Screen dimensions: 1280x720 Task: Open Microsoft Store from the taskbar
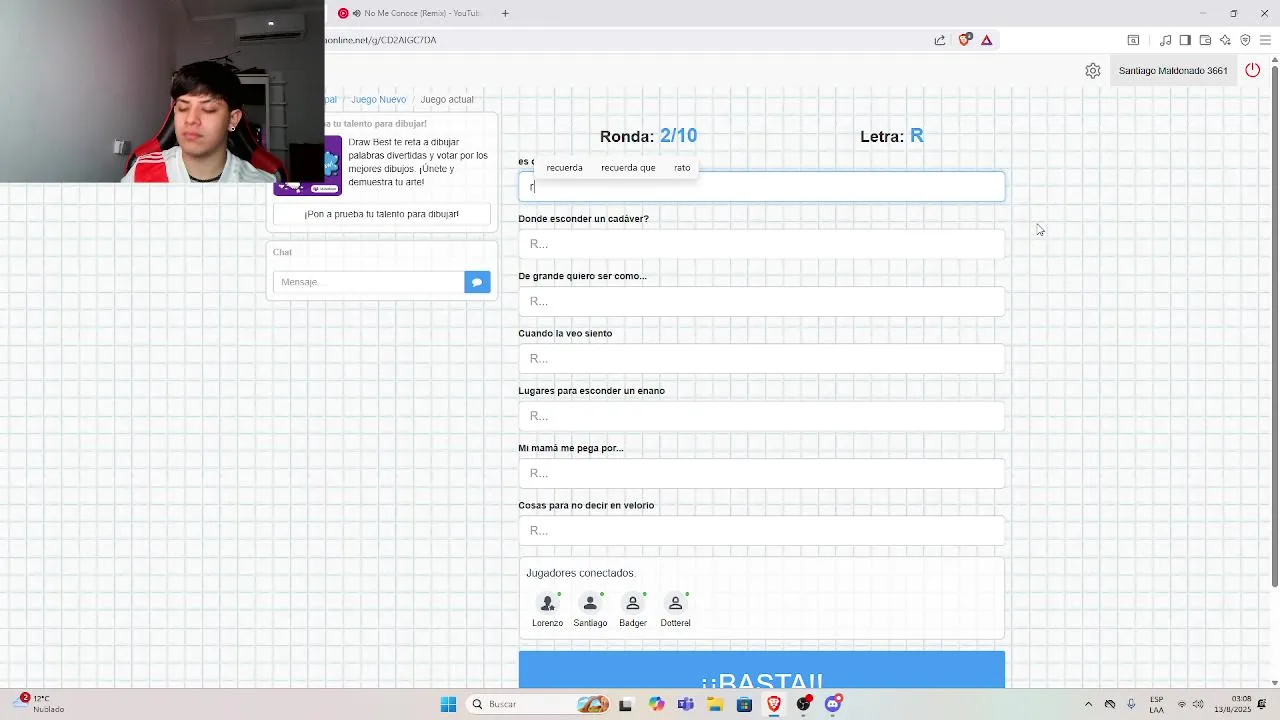(744, 704)
